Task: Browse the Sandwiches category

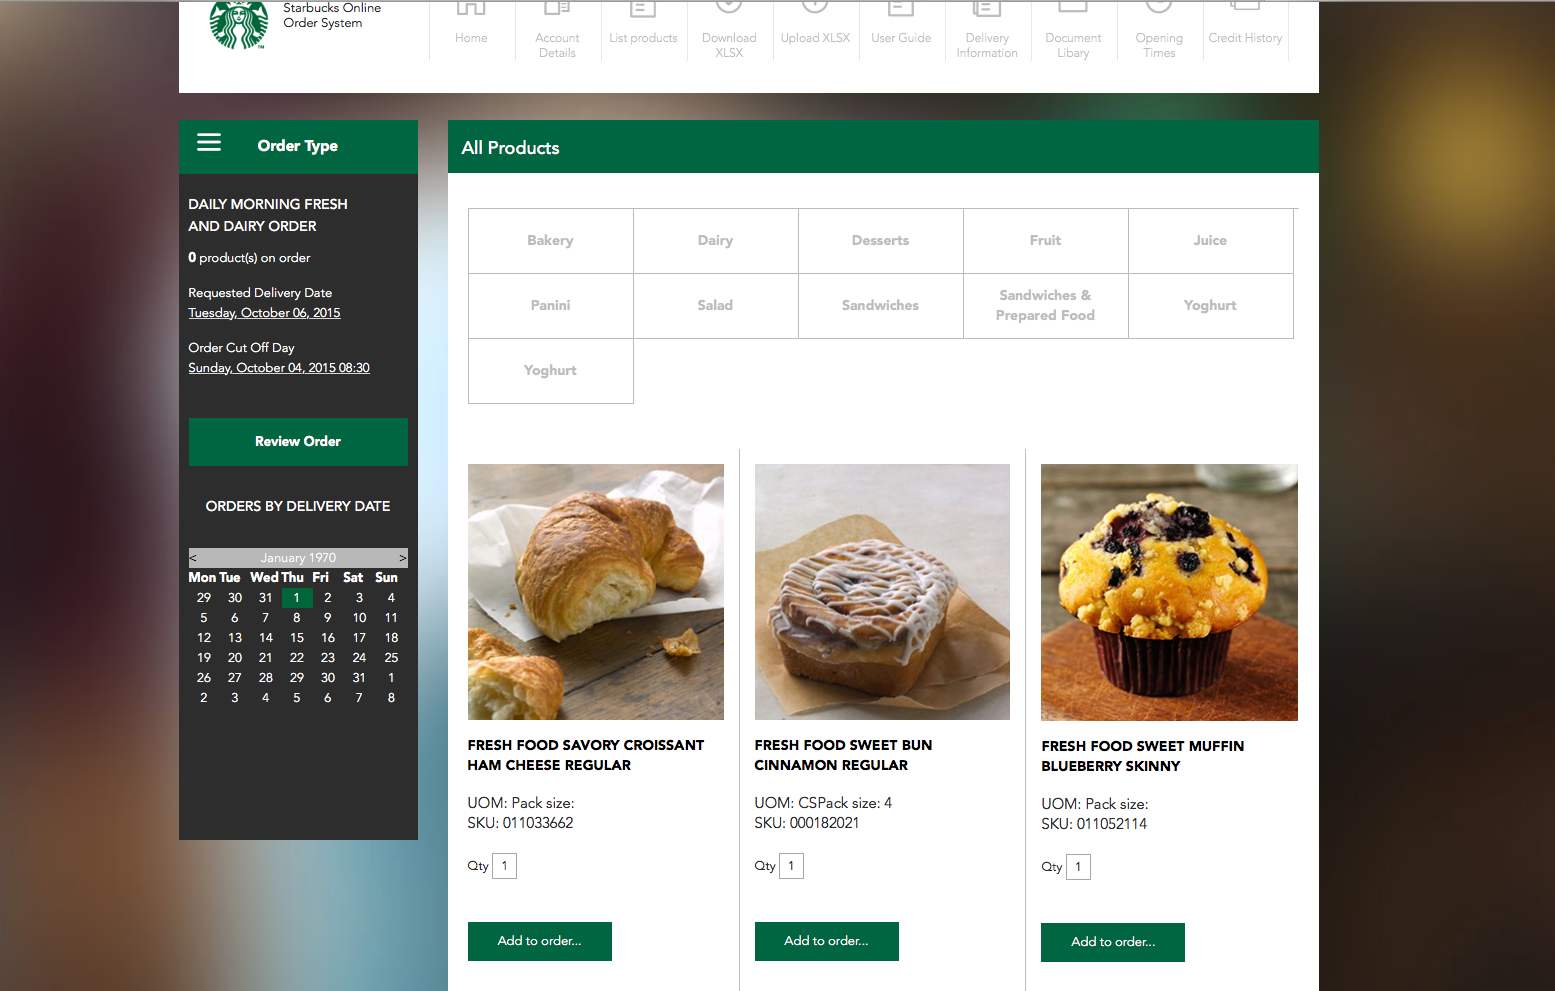Action: (880, 305)
